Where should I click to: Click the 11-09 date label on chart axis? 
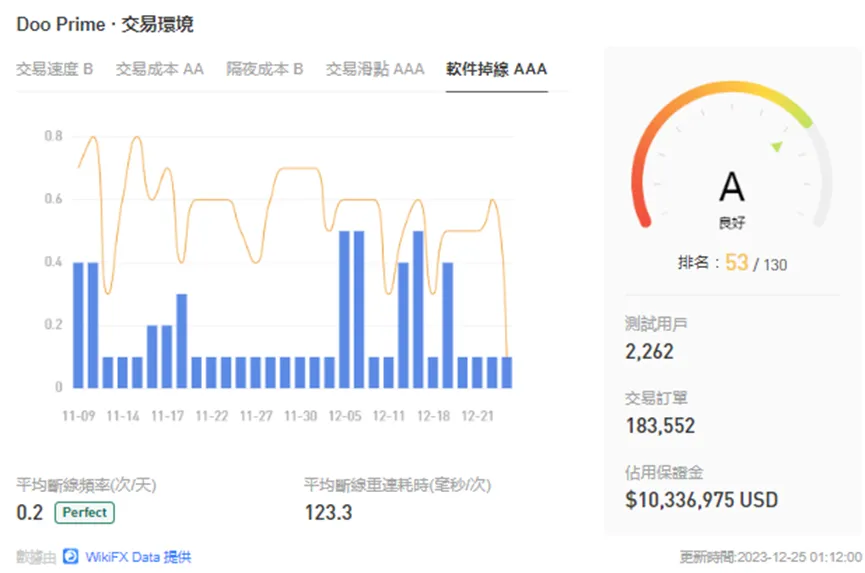79,416
